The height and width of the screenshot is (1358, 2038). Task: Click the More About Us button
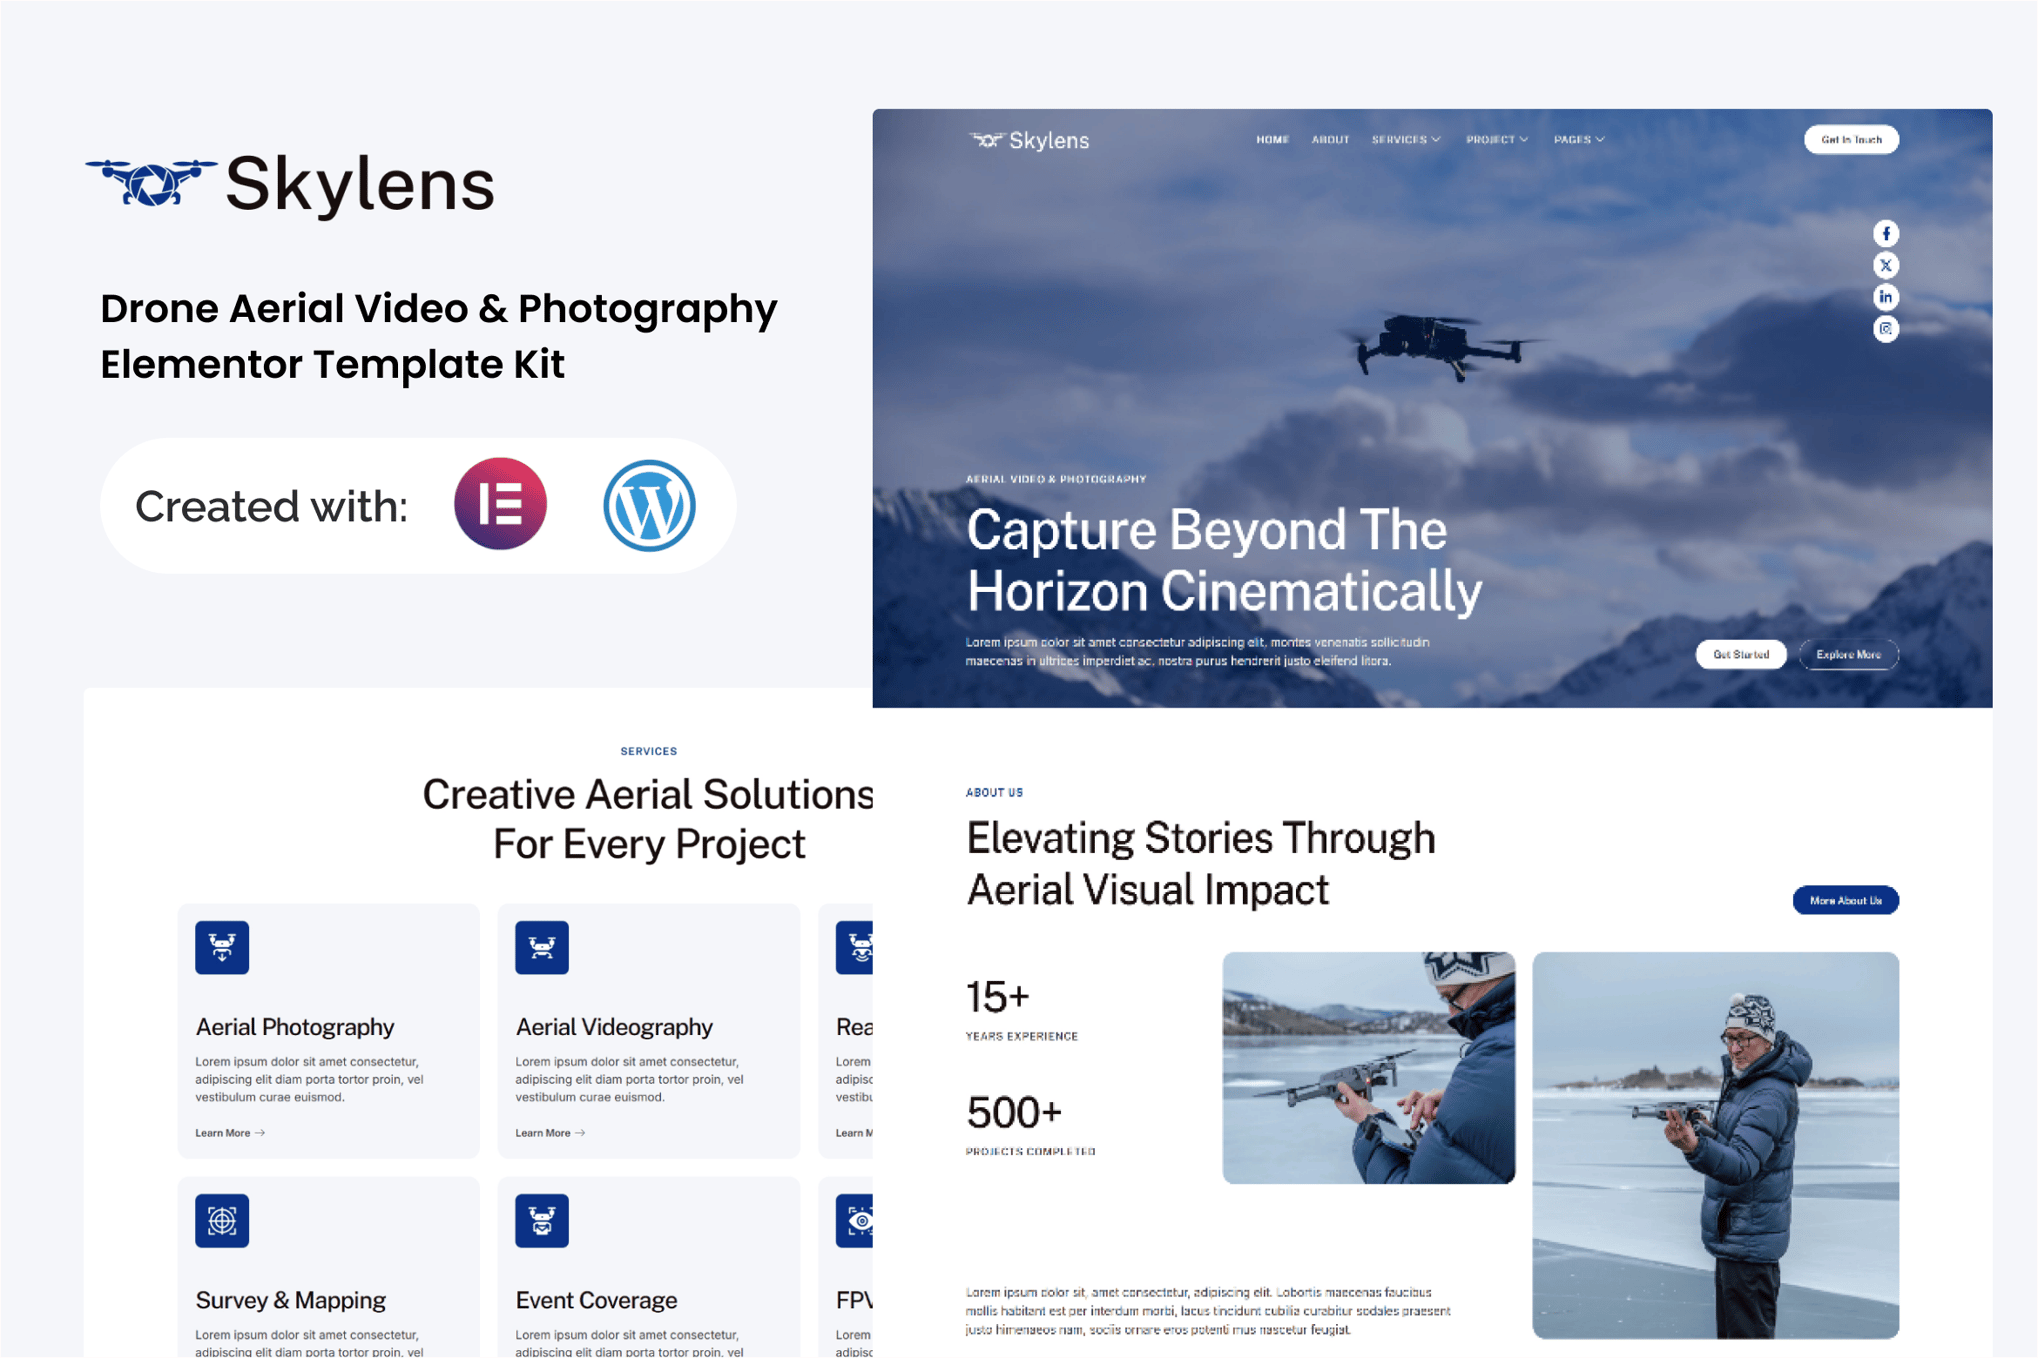(1845, 900)
